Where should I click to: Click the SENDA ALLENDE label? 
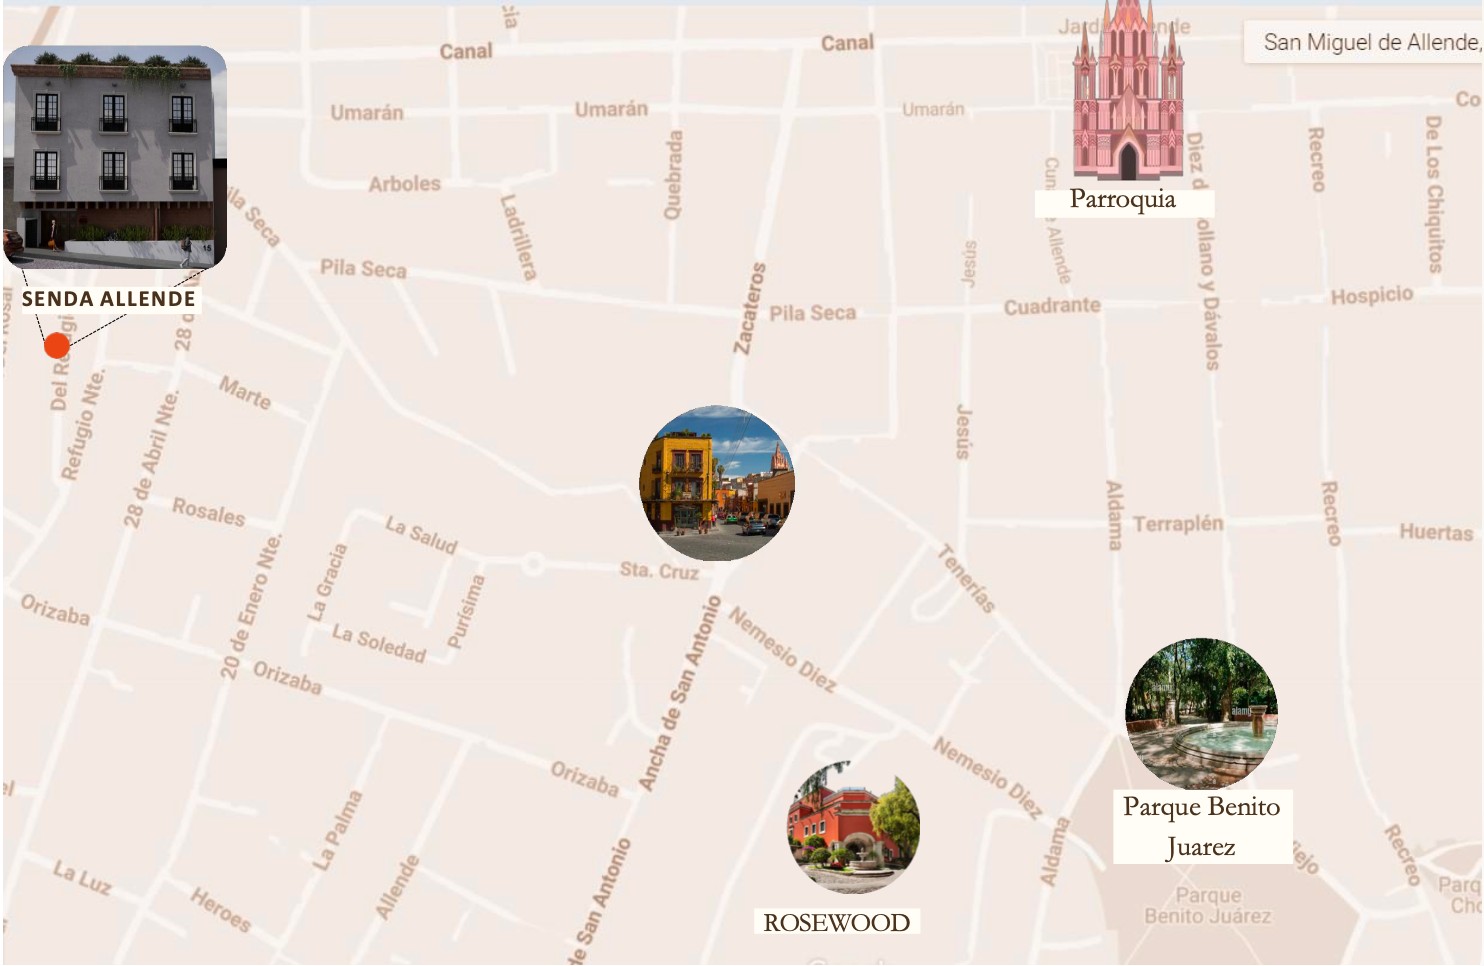[109, 299]
